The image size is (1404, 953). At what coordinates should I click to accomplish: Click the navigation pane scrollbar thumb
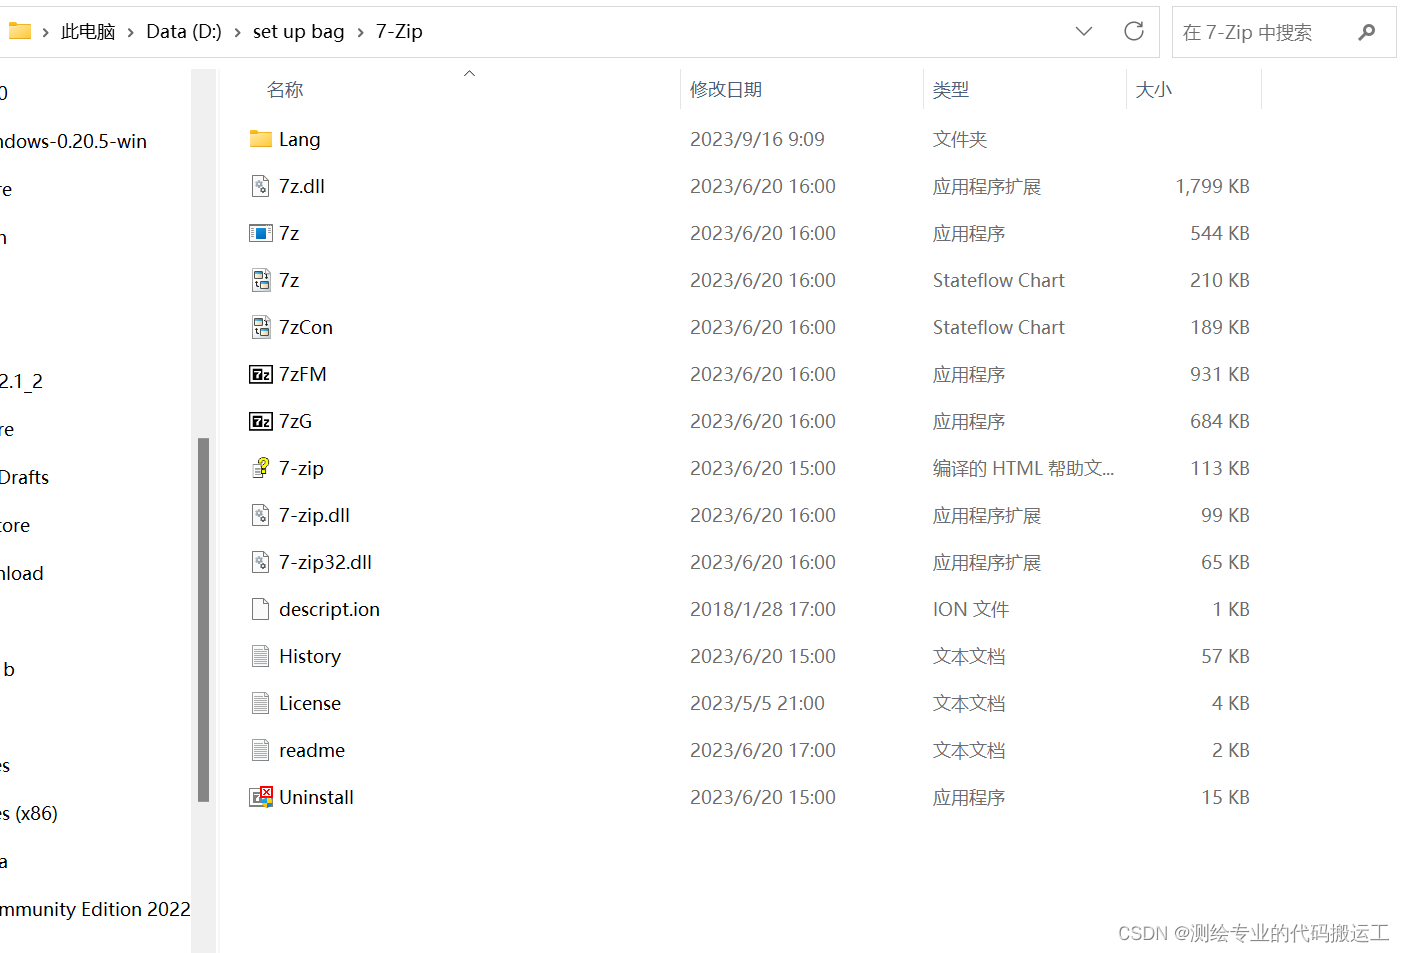click(204, 620)
